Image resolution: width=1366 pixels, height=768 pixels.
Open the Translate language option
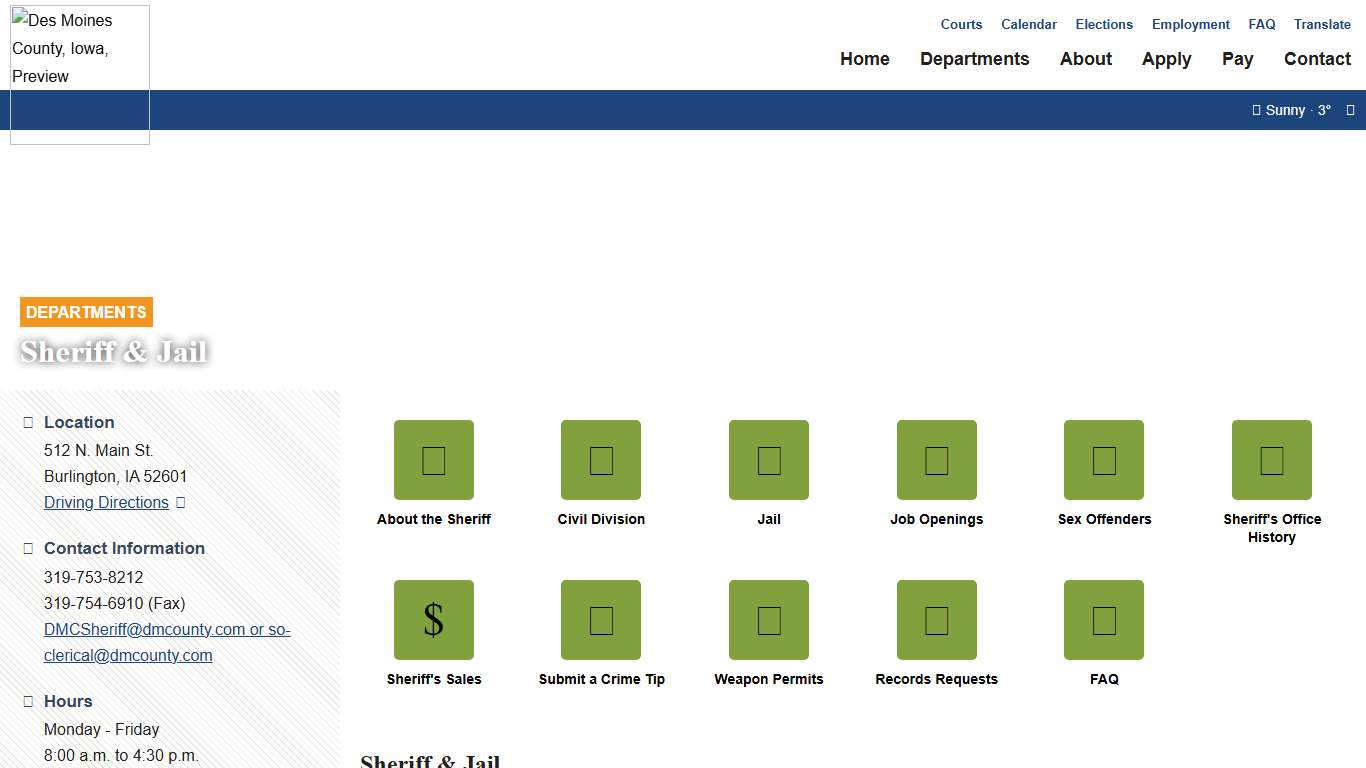[x=1322, y=24]
